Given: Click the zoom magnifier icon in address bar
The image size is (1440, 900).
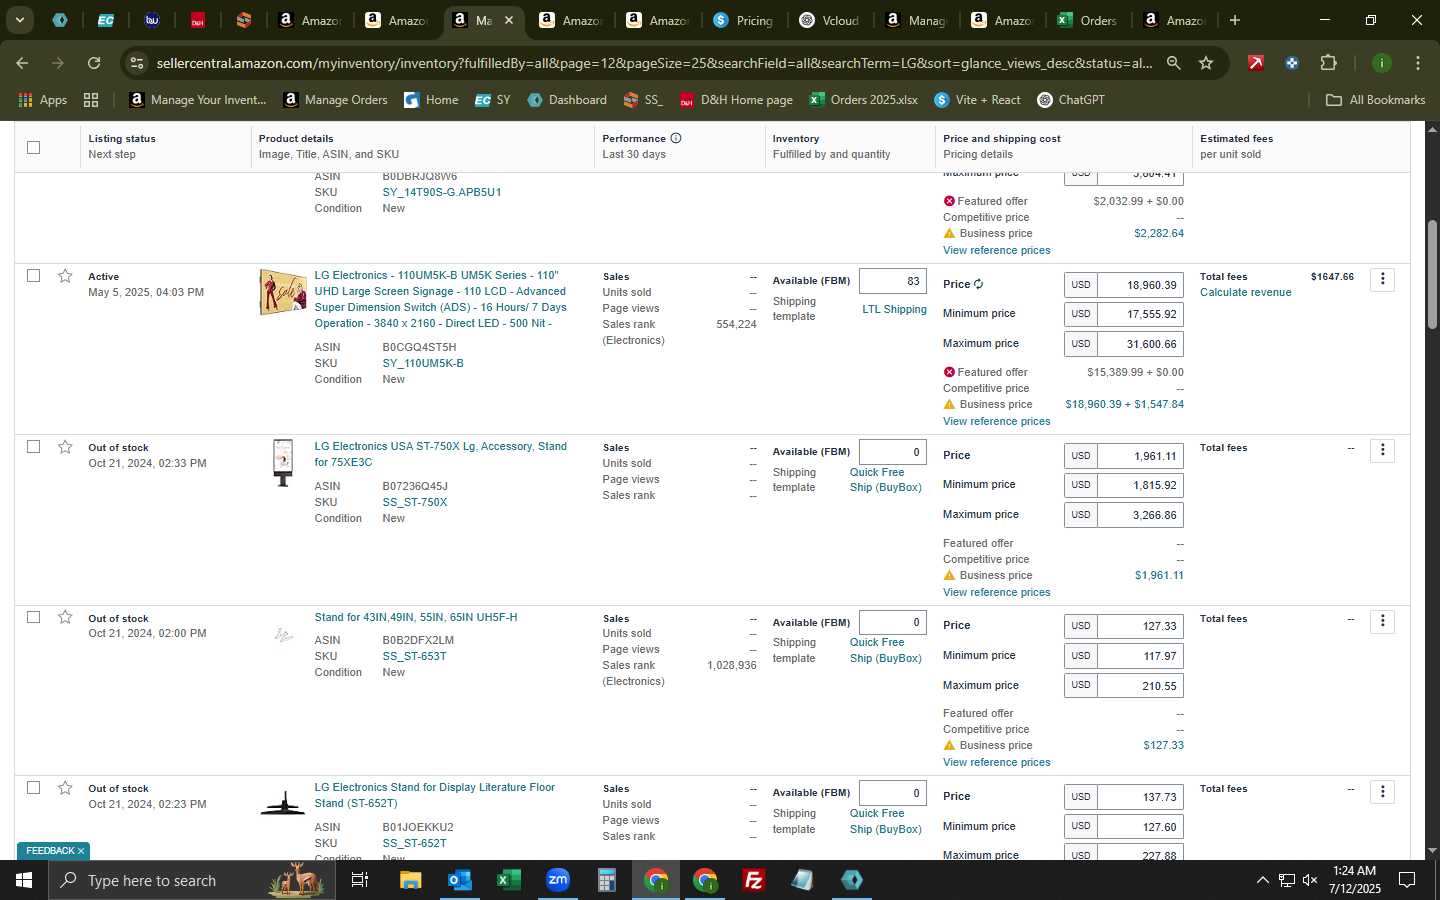Looking at the screenshot, I should 1173,63.
